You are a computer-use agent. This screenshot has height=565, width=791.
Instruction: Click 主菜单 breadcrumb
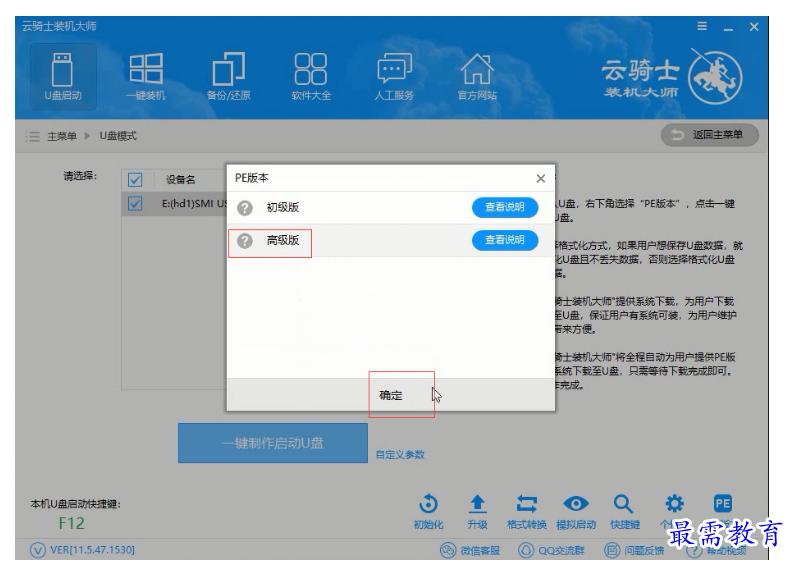[62, 136]
